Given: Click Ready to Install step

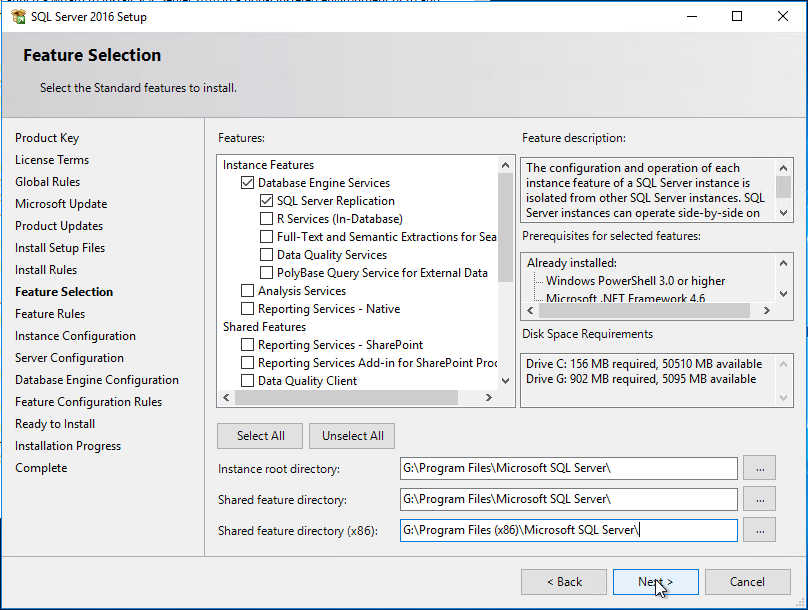Looking at the screenshot, I should (x=55, y=424).
